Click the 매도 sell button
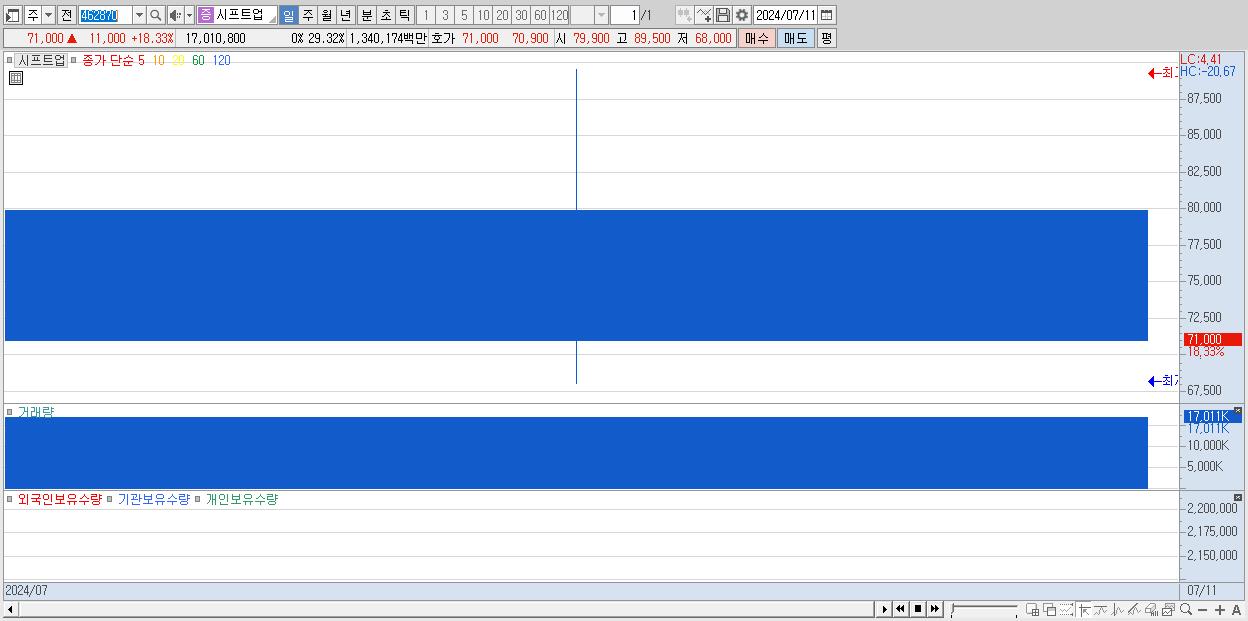 (795, 38)
